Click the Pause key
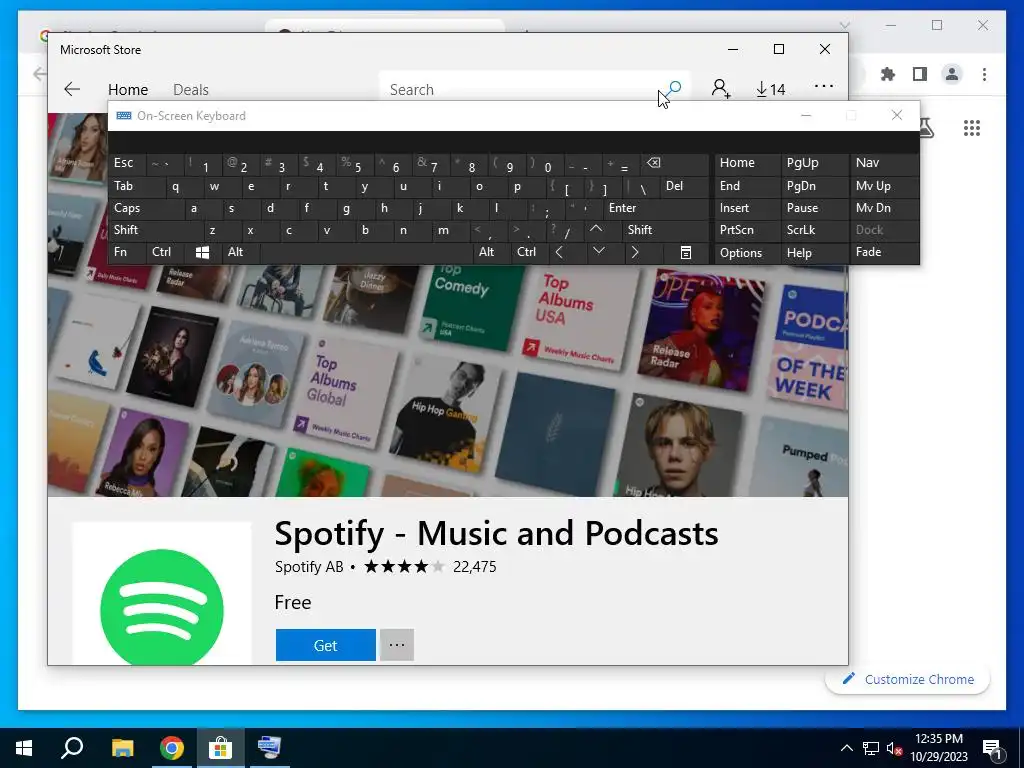1024x768 pixels. (x=815, y=208)
